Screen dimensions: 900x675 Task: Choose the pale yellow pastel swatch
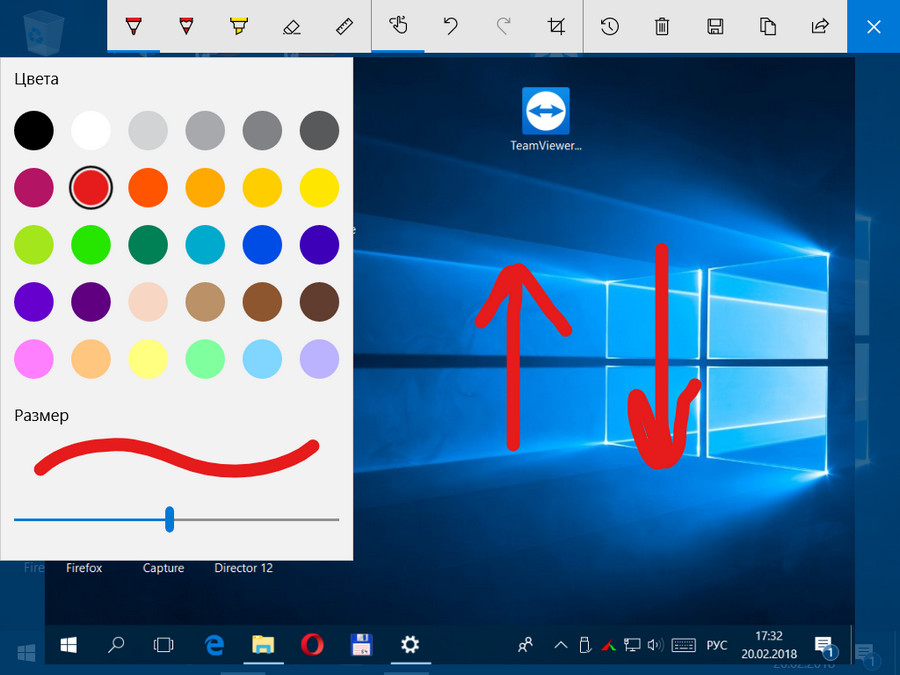coord(148,359)
